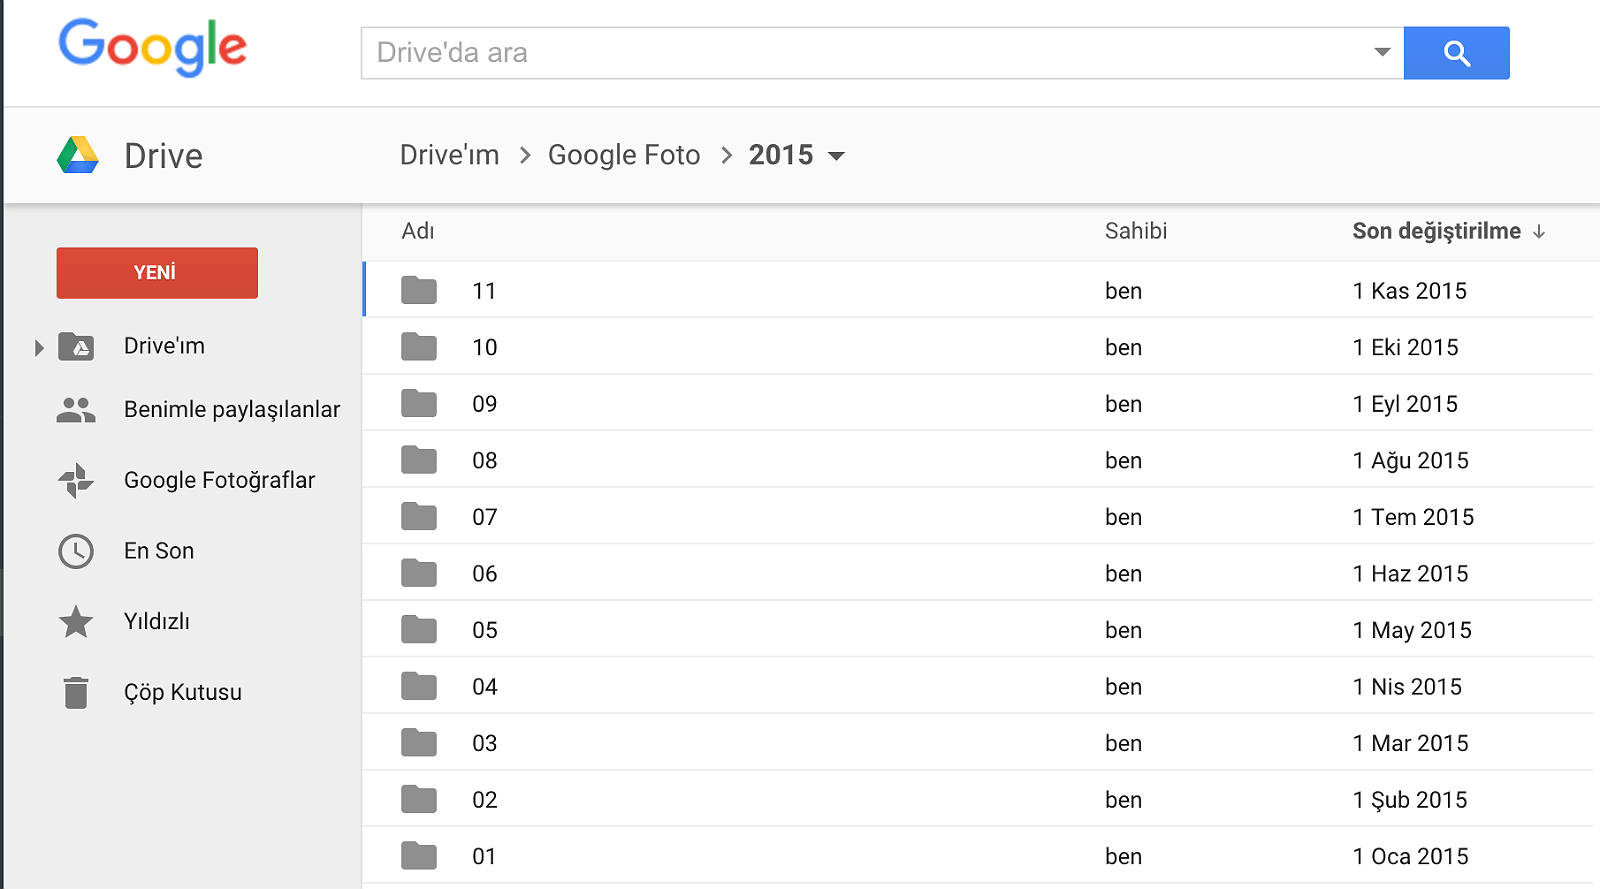The width and height of the screenshot is (1600, 889).
Task: Click the Yıldızlı star icon
Action: point(76,622)
